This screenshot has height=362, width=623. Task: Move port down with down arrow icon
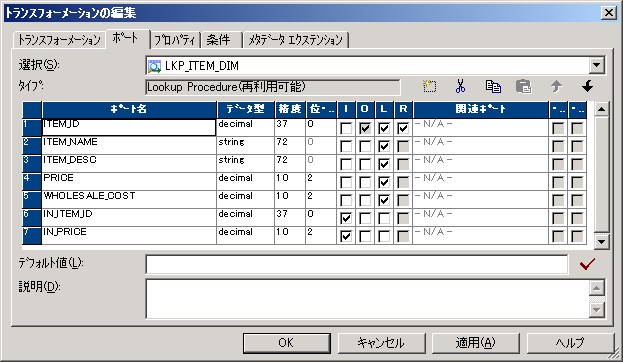(587, 86)
